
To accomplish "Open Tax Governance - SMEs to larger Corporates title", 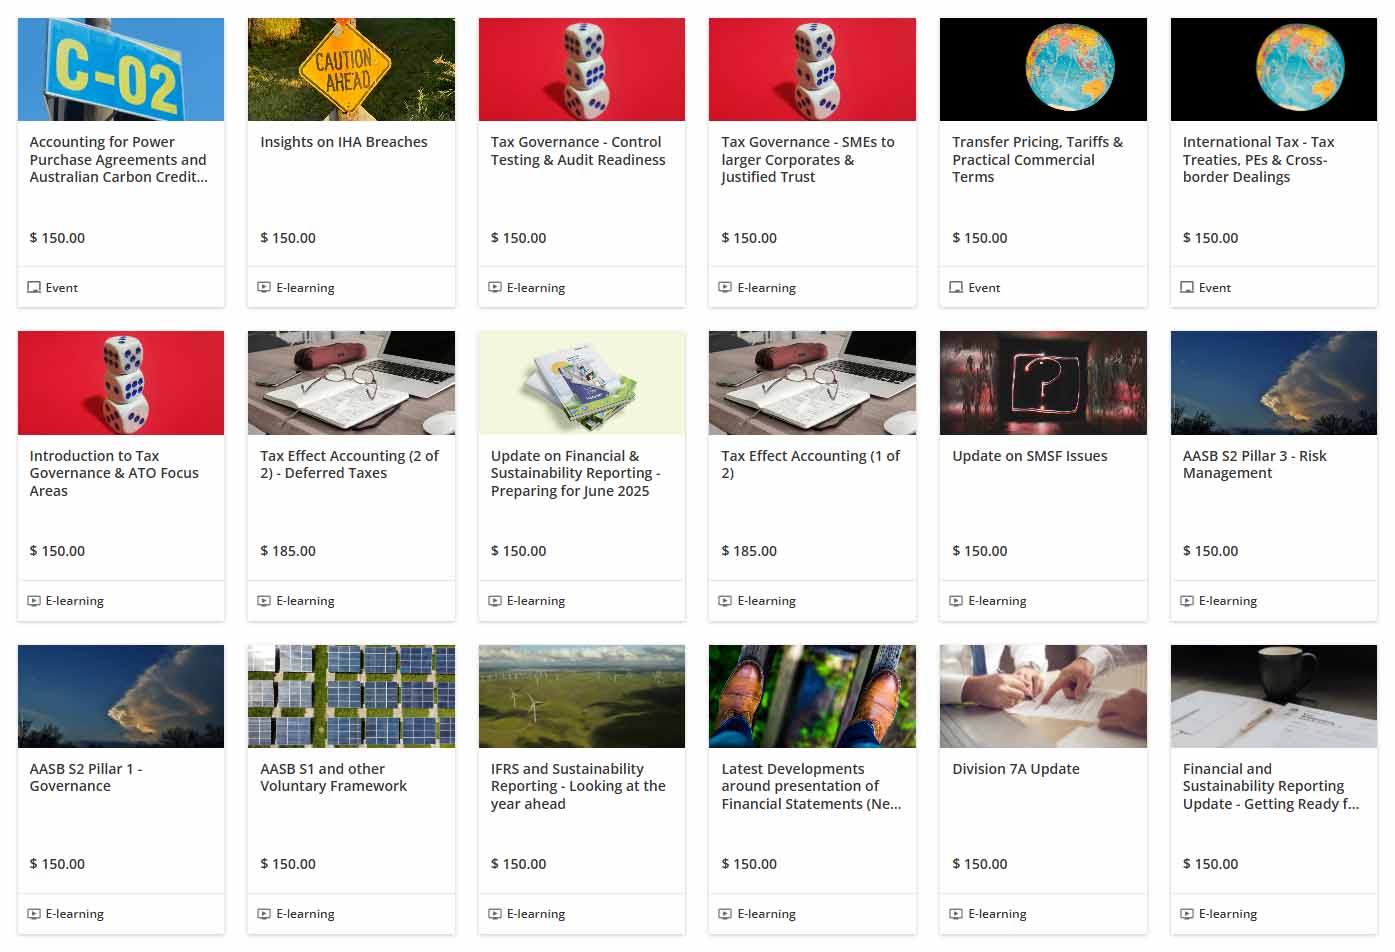I will pyautogui.click(x=808, y=160).
